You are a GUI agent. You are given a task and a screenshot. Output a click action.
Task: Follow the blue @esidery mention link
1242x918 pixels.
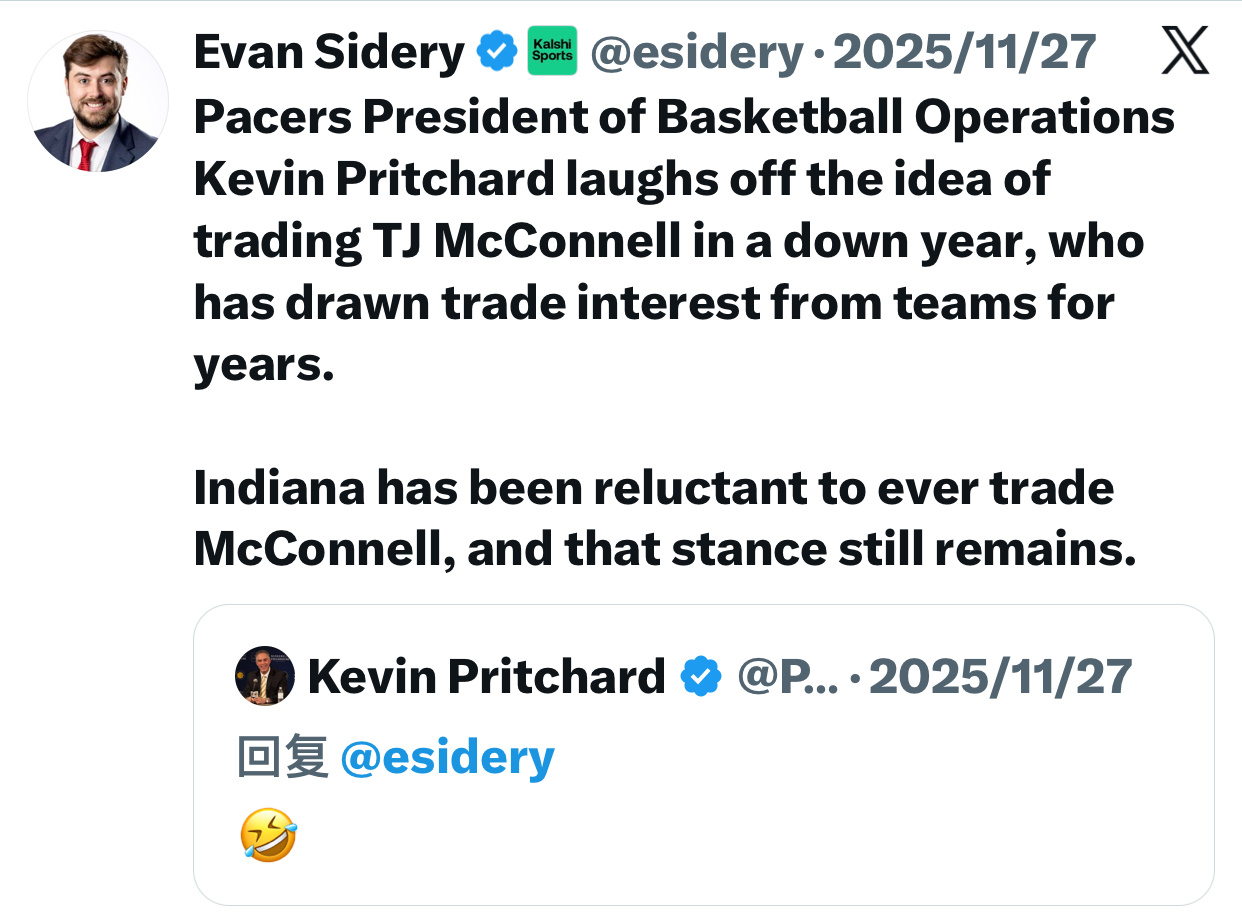(447, 758)
